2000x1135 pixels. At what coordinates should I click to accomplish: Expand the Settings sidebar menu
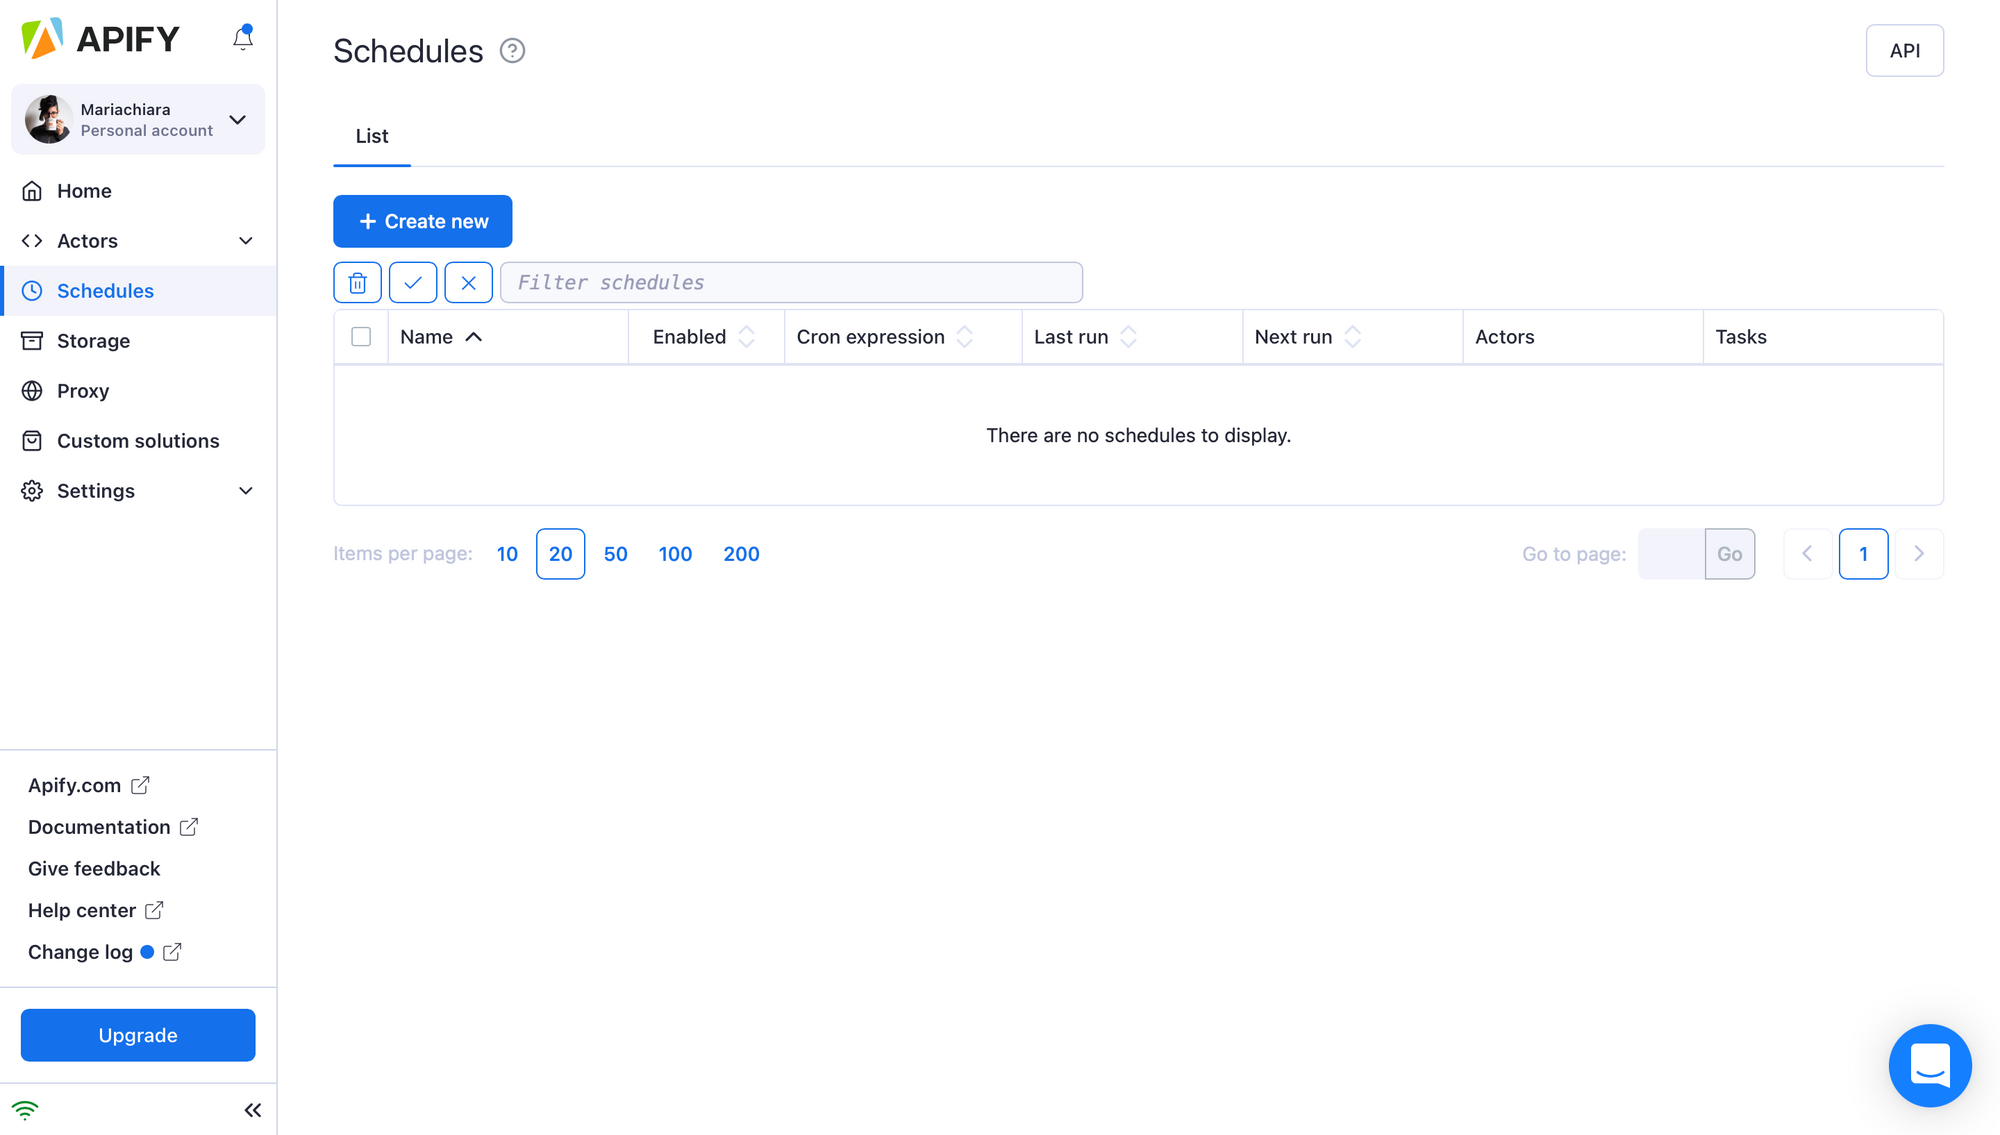click(245, 491)
